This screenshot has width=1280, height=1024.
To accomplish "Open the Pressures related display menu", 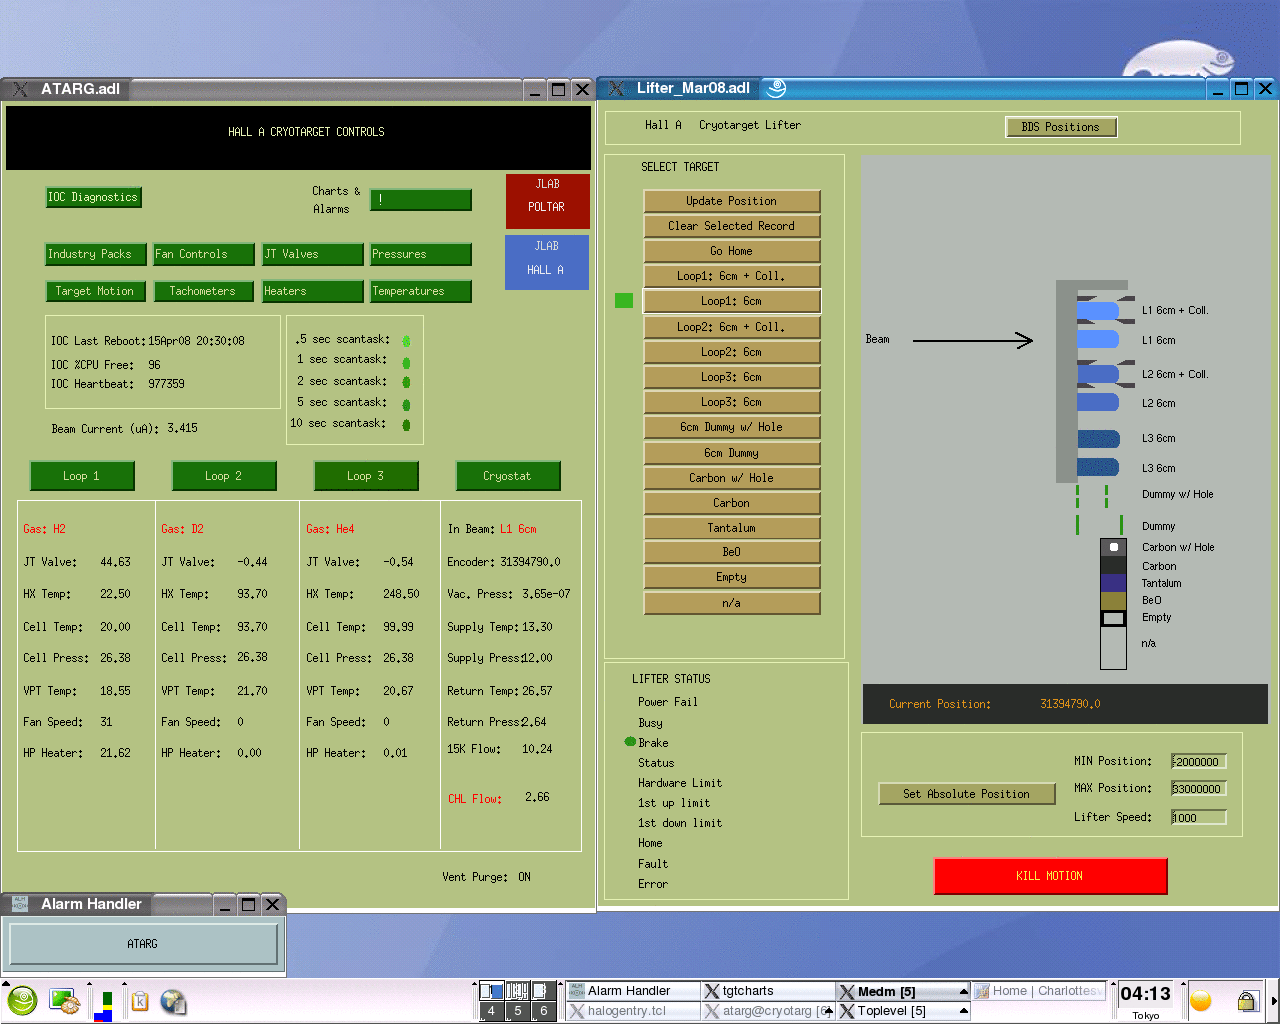I will pos(421,254).
